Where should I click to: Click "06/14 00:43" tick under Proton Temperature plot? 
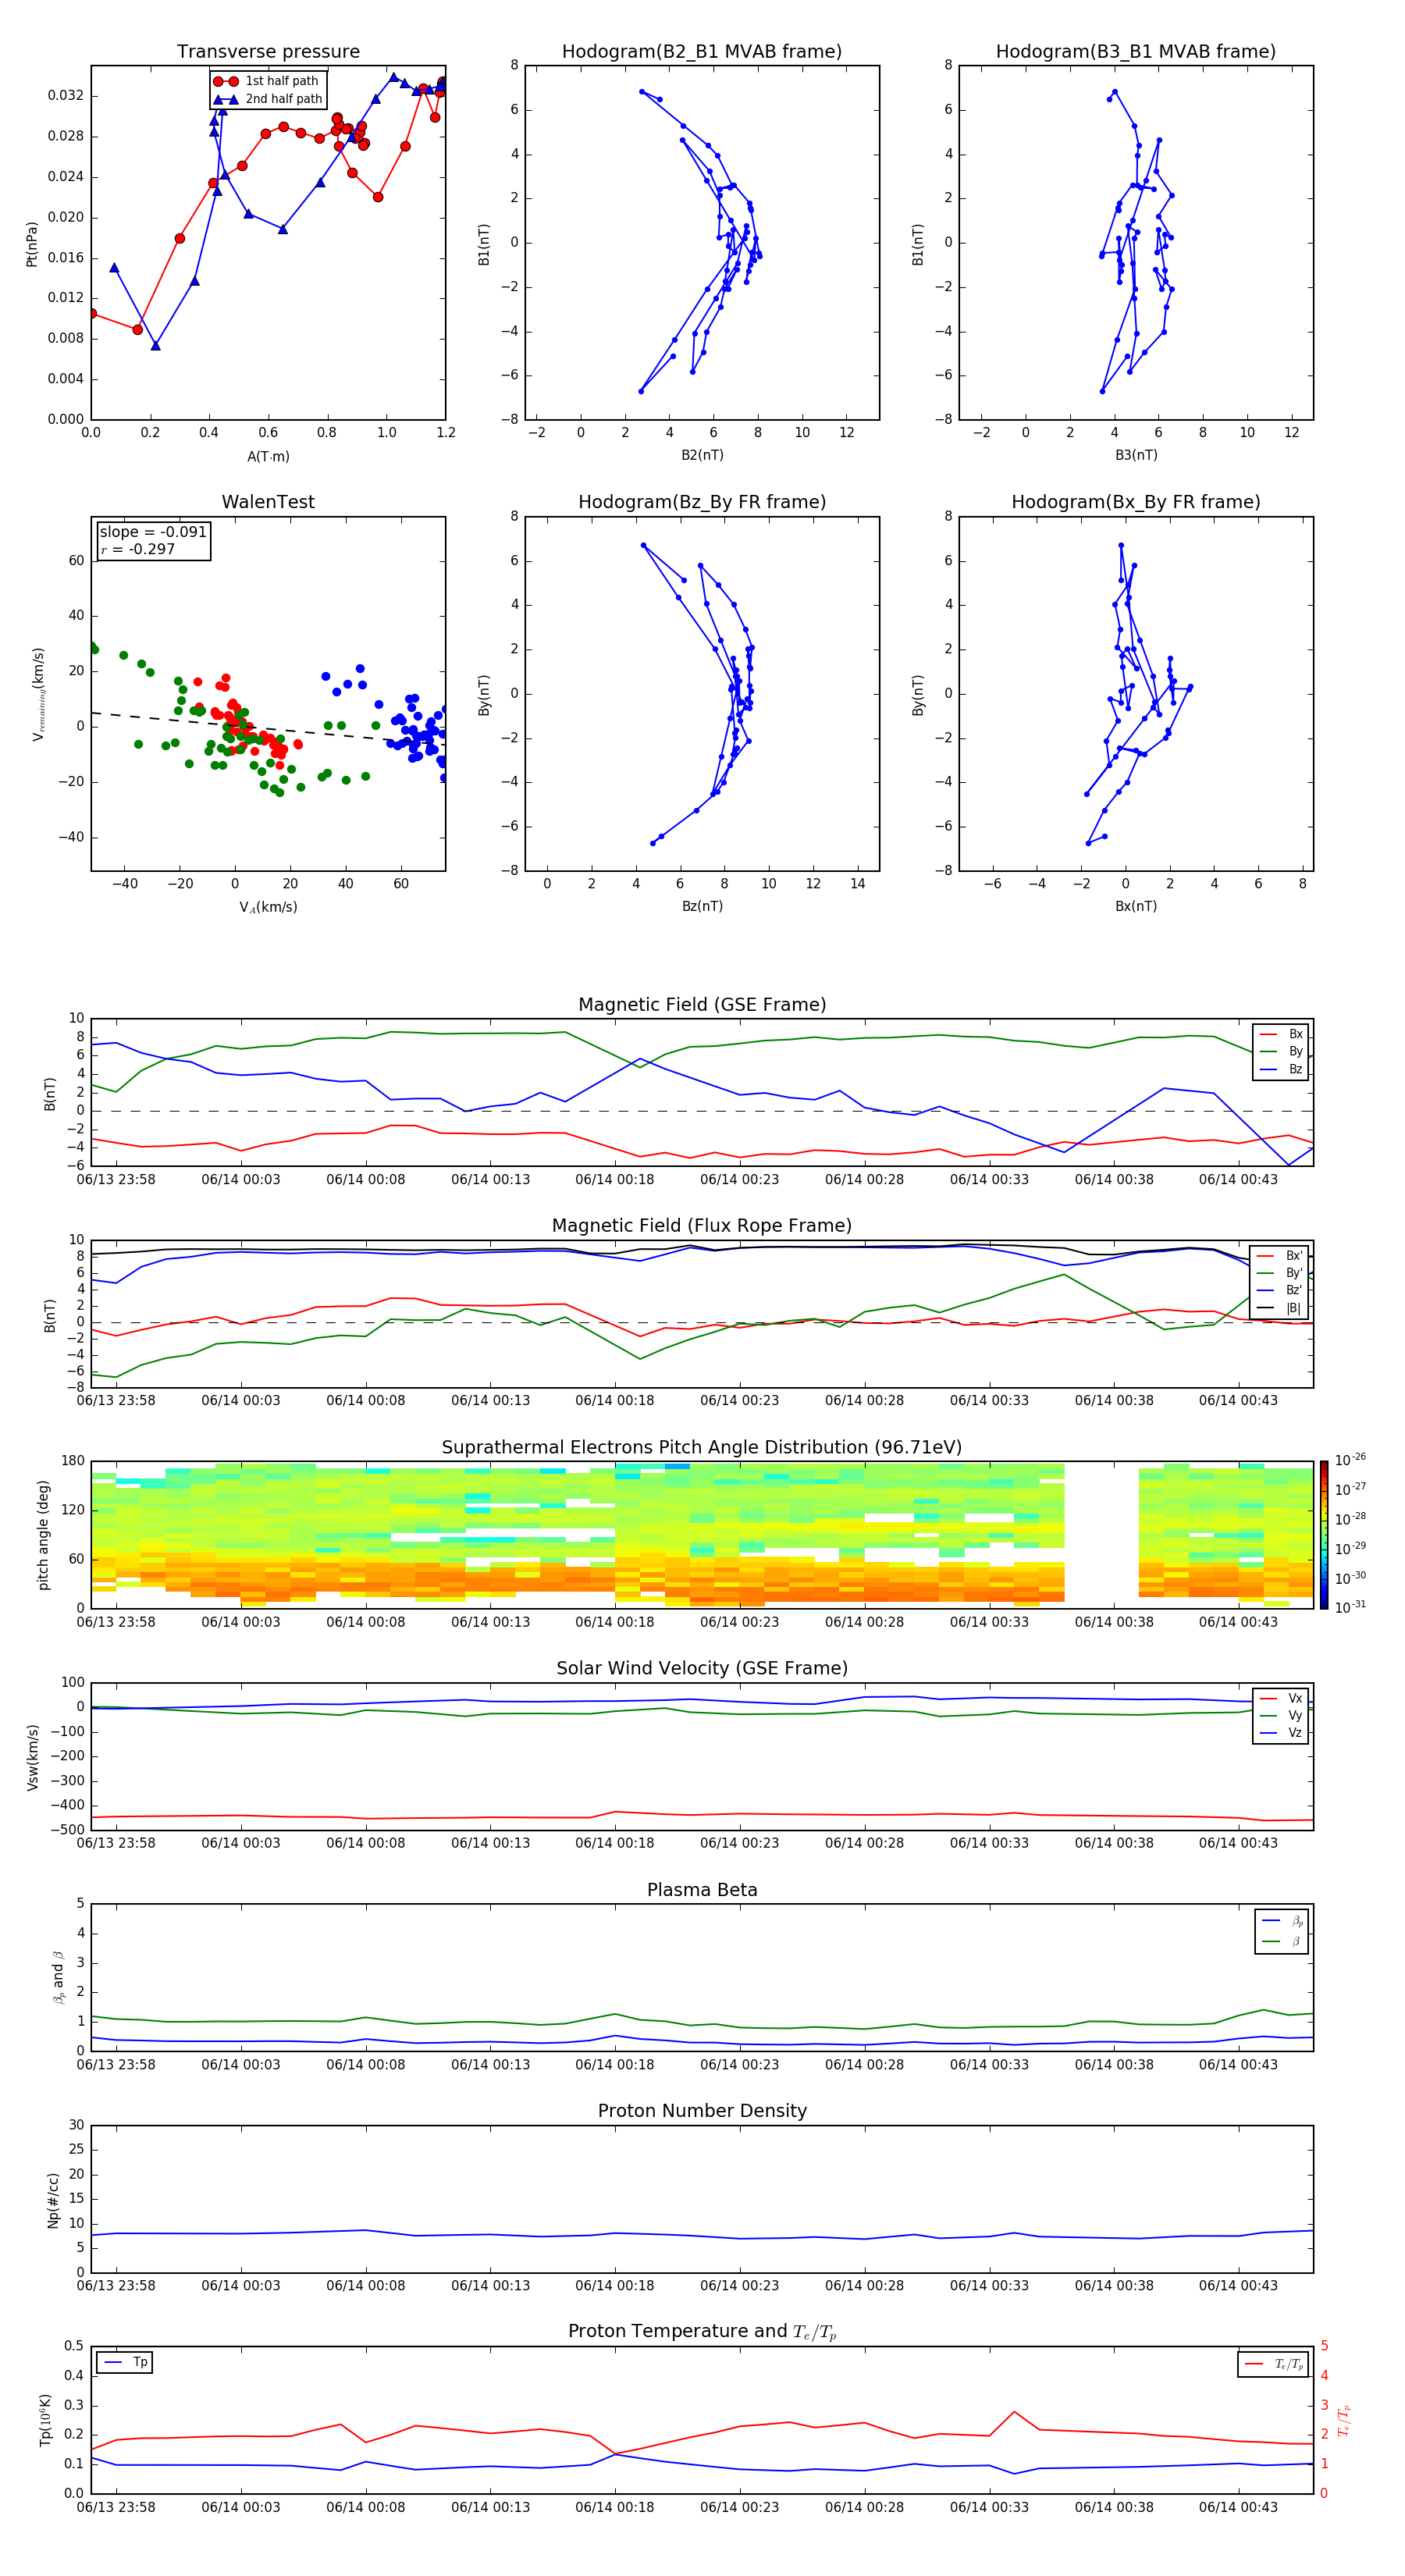(1238, 2508)
